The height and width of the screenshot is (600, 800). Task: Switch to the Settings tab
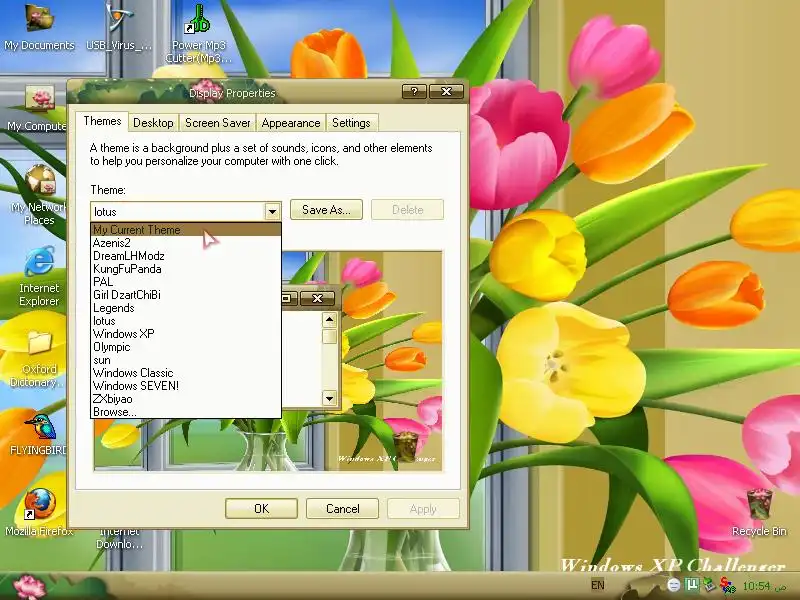[x=351, y=123]
